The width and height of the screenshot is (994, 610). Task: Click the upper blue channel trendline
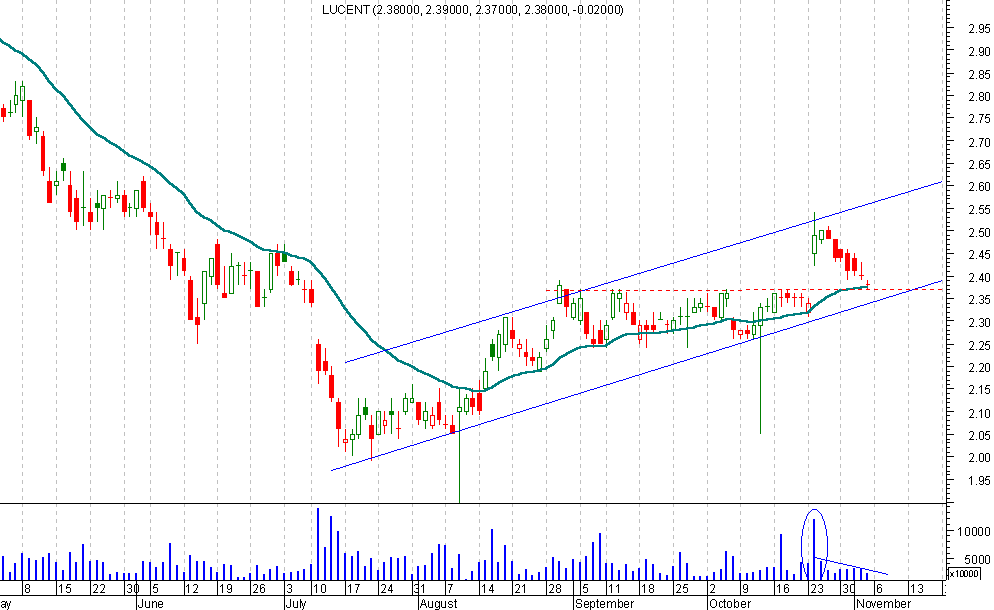coord(643,271)
